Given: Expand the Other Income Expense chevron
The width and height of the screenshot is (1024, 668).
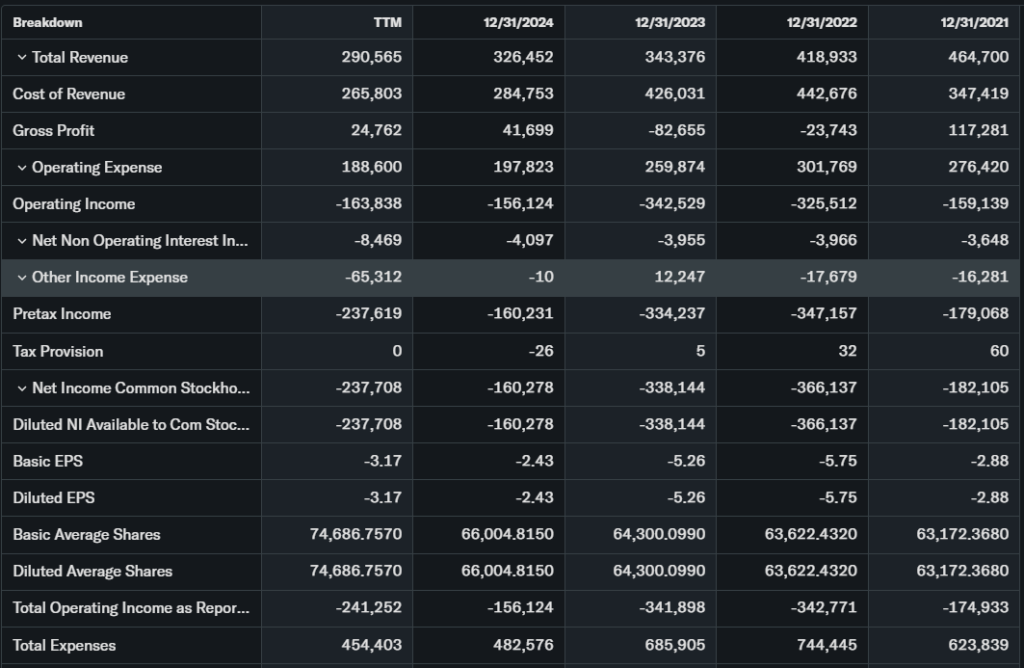Looking at the screenshot, I should [21, 277].
